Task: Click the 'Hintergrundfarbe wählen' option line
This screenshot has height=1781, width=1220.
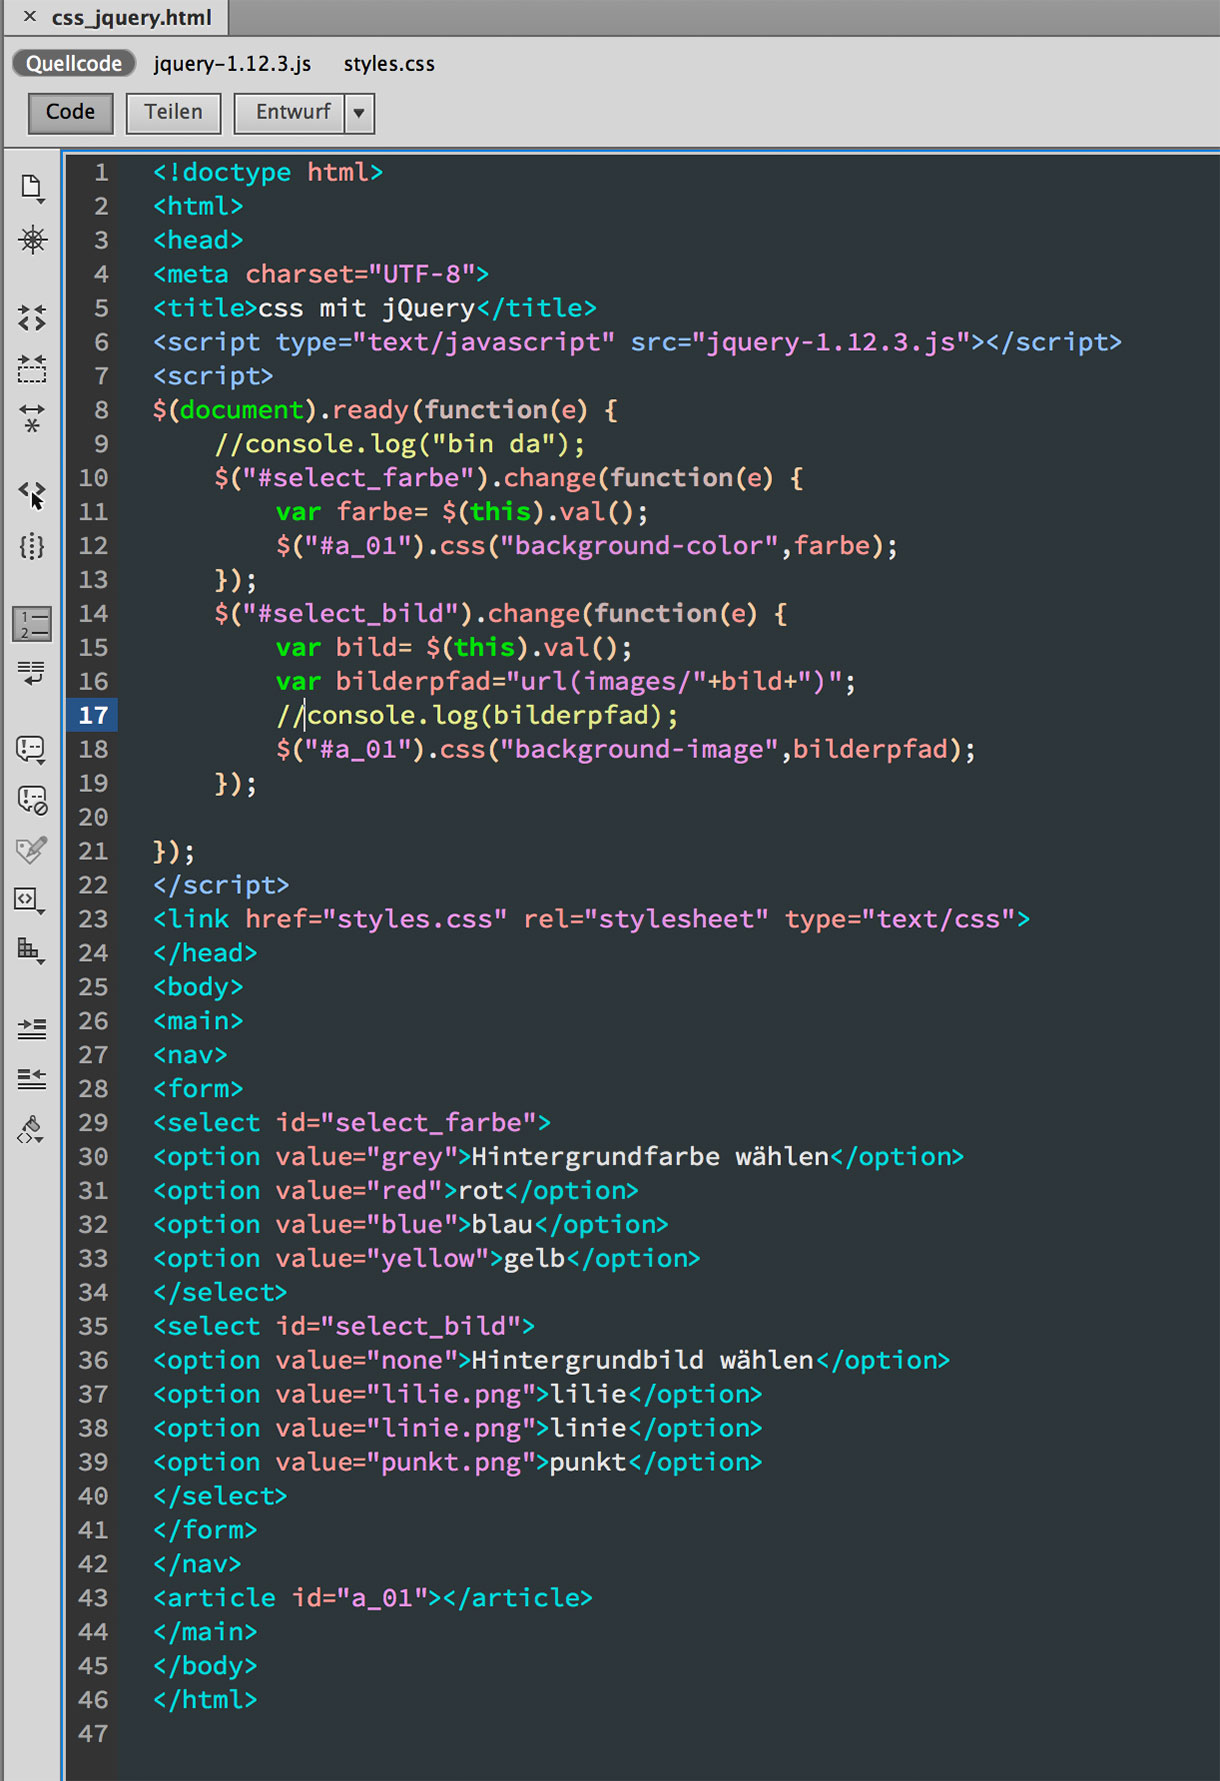Action: [558, 1157]
